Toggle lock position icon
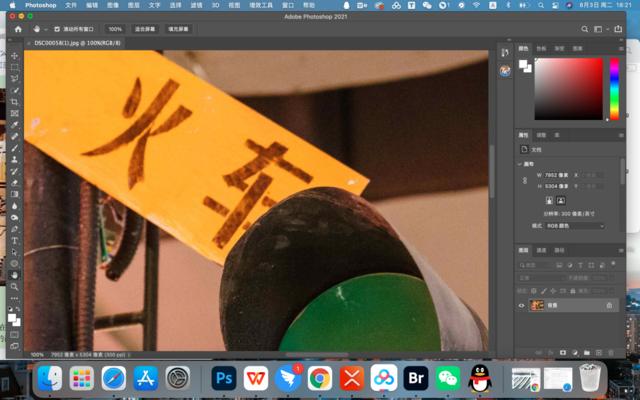The width and height of the screenshot is (640, 400). (x=553, y=291)
